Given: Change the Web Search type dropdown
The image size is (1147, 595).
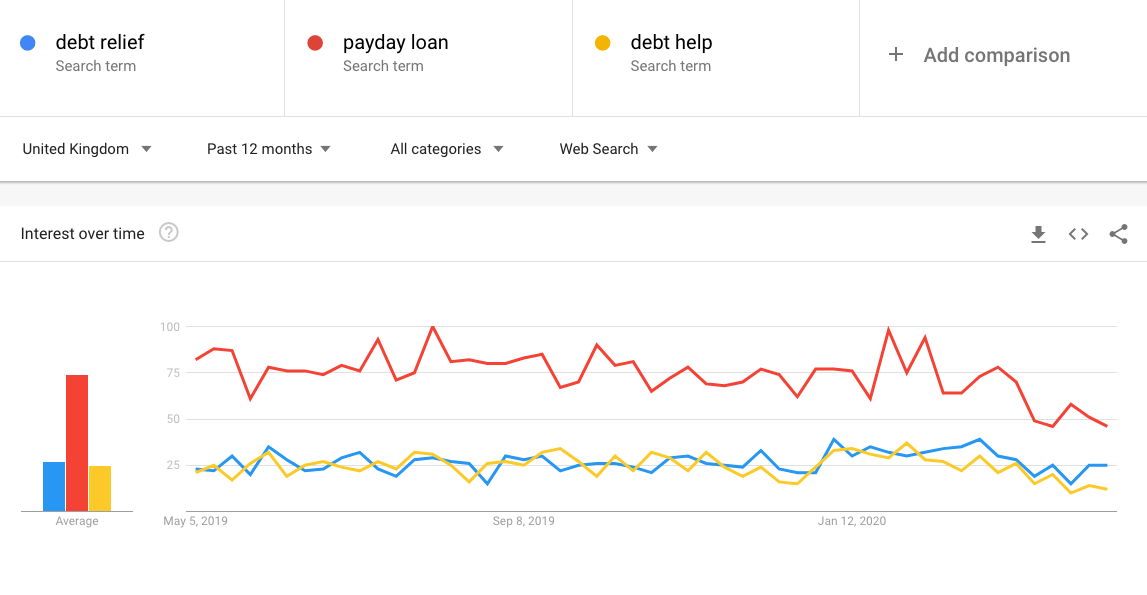Looking at the screenshot, I should tap(608, 149).
